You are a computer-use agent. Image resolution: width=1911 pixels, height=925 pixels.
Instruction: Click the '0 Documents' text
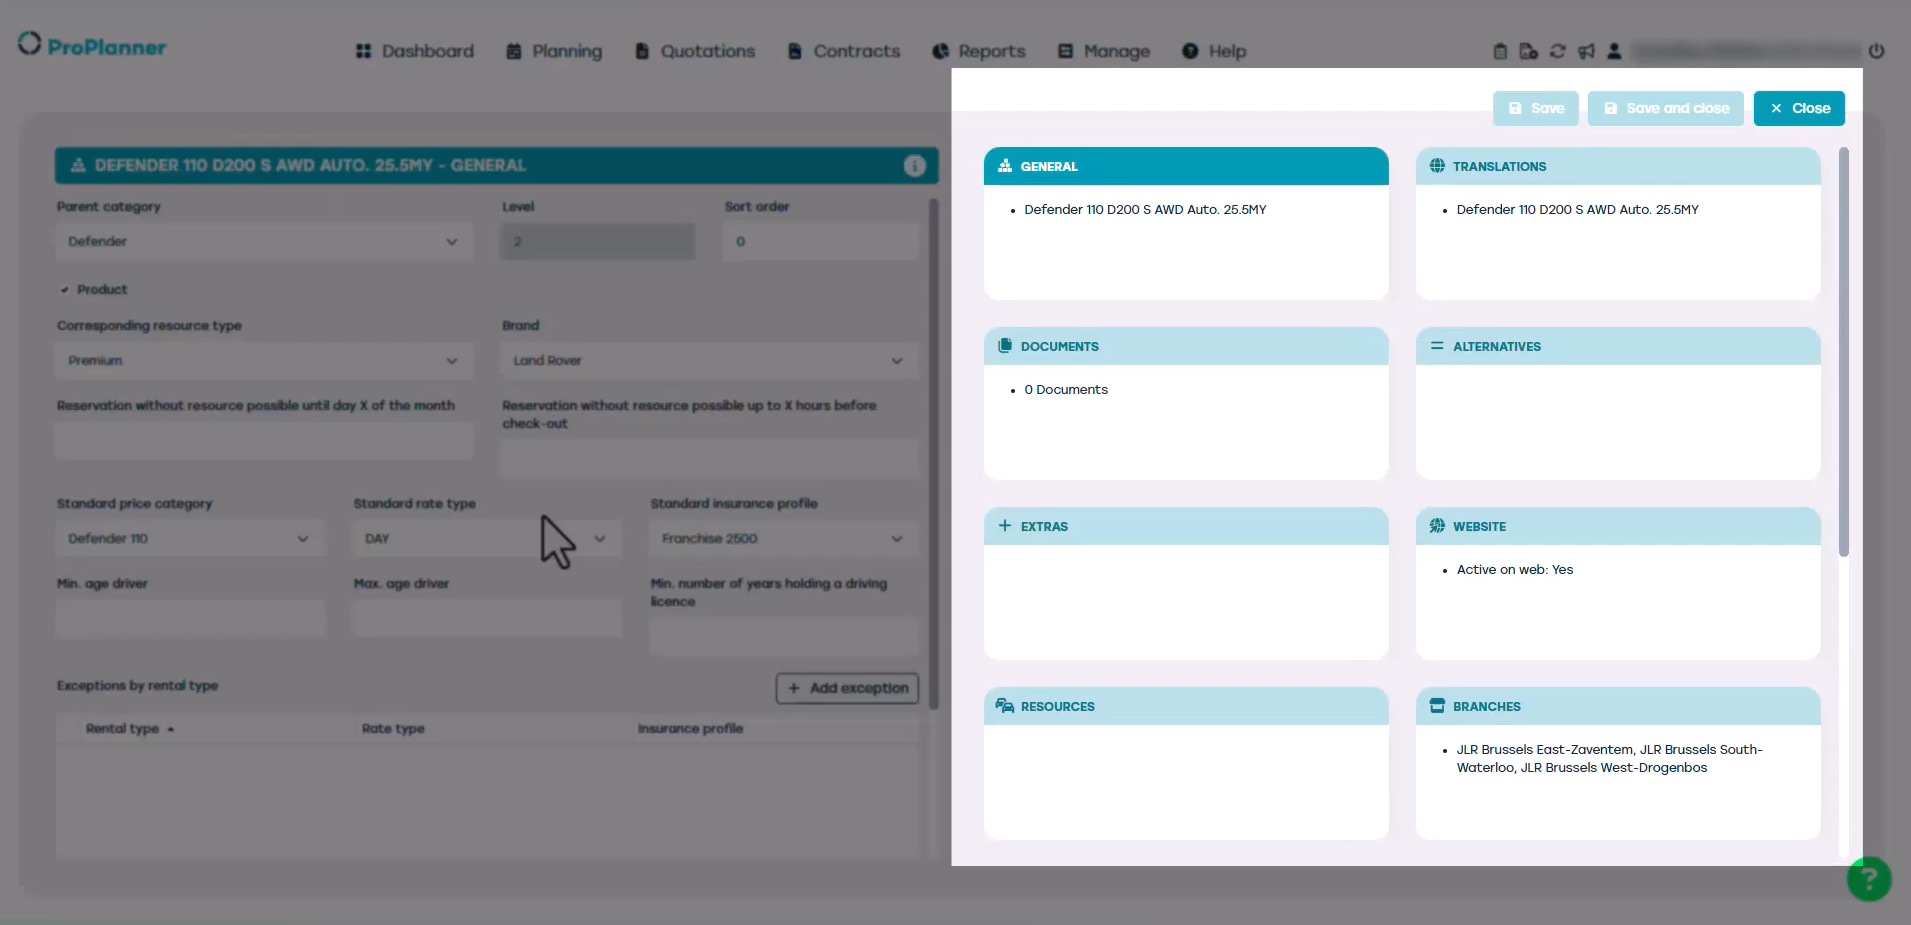(x=1066, y=390)
